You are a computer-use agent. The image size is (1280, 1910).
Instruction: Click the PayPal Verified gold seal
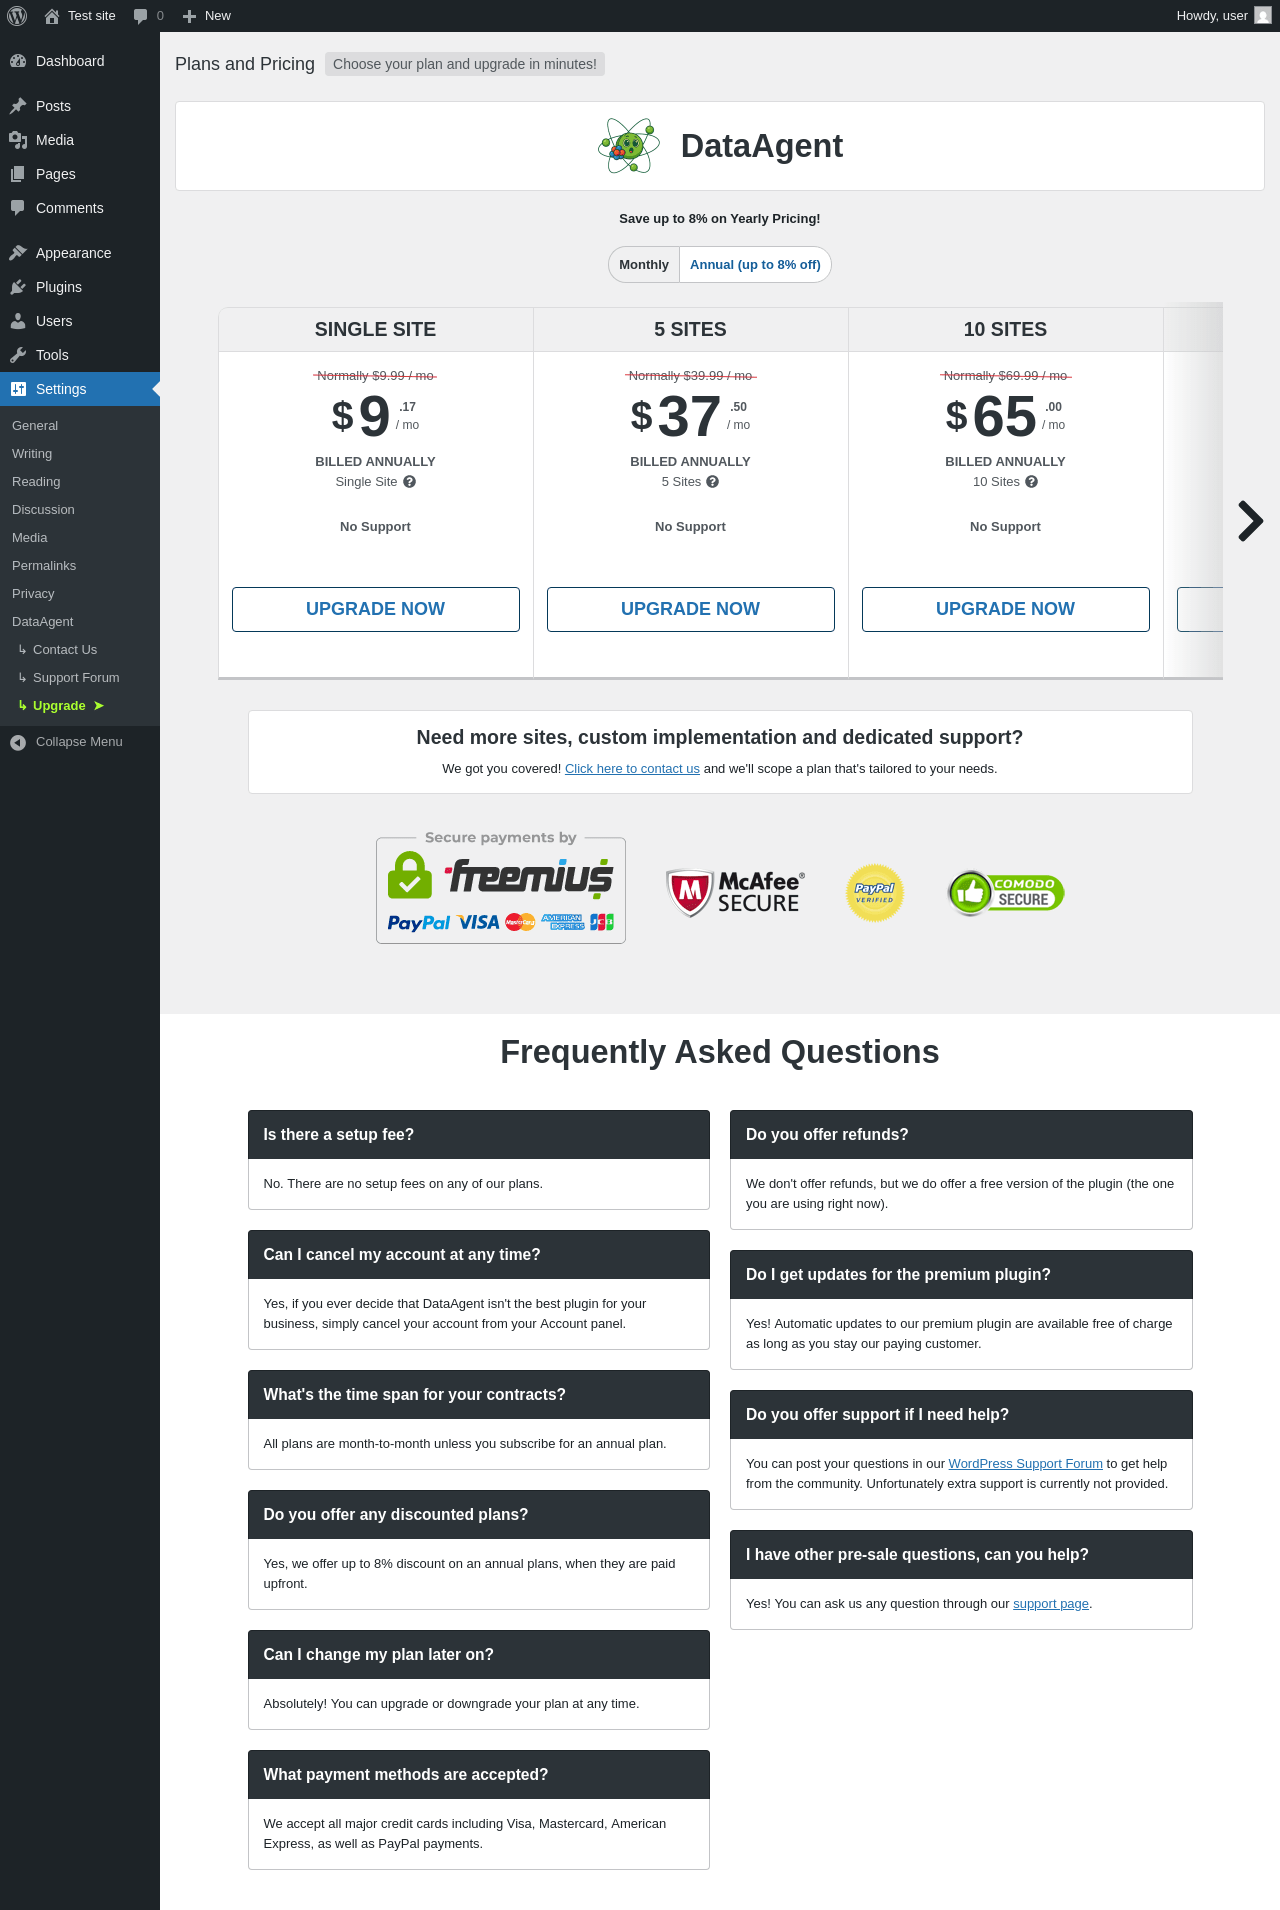tap(875, 893)
